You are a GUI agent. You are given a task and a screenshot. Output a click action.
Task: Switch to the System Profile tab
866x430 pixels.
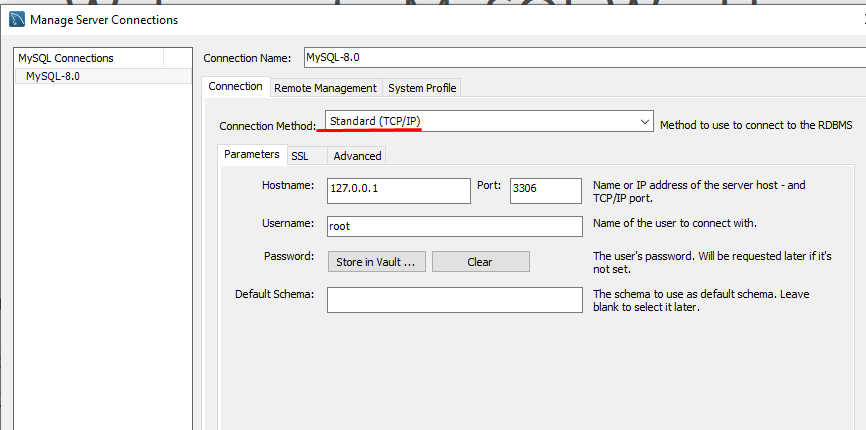421,88
